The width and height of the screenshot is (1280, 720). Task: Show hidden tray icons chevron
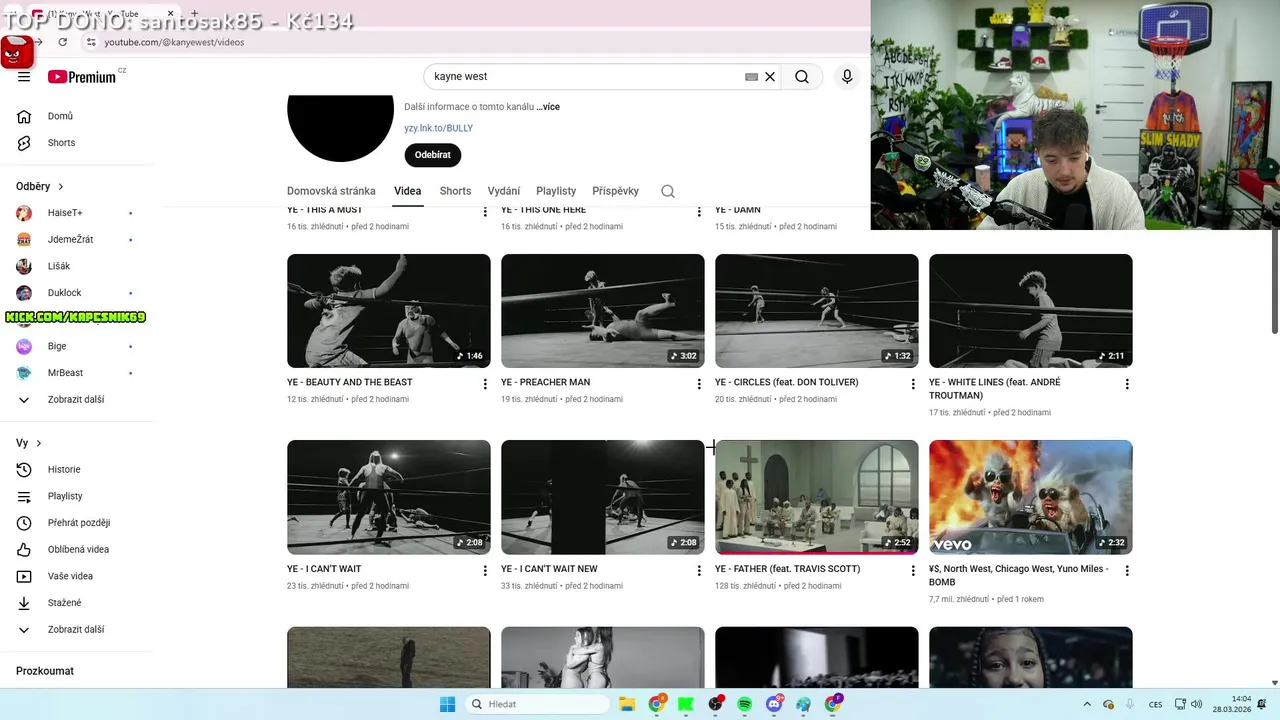click(1087, 704)
